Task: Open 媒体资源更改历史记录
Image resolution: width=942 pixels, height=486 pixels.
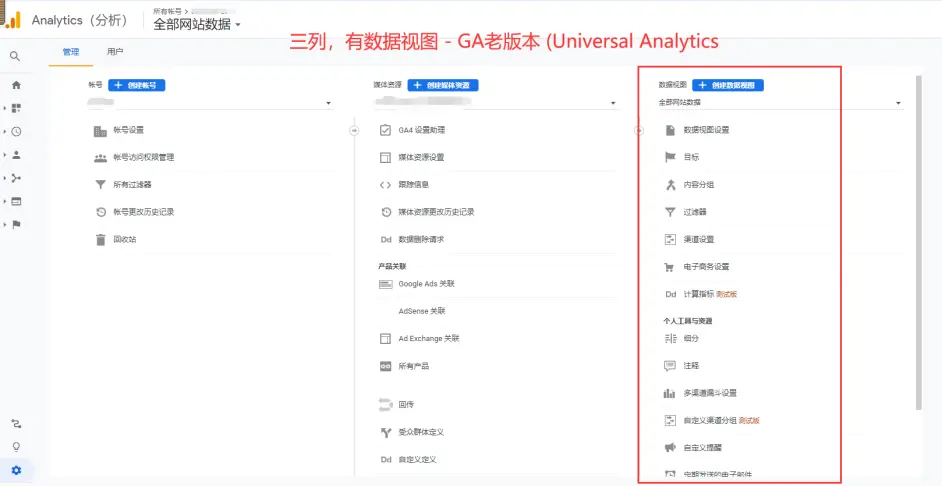Action: (x=436, y=212)
